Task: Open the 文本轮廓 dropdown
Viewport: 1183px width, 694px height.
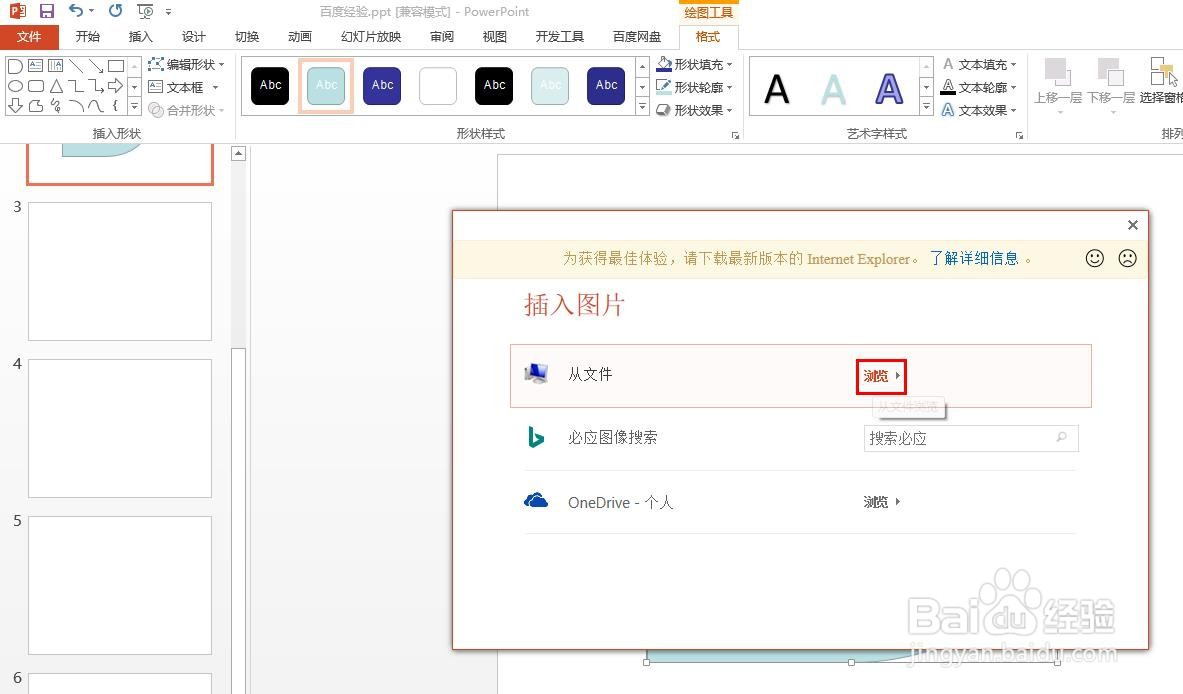Action: [979, 88]
